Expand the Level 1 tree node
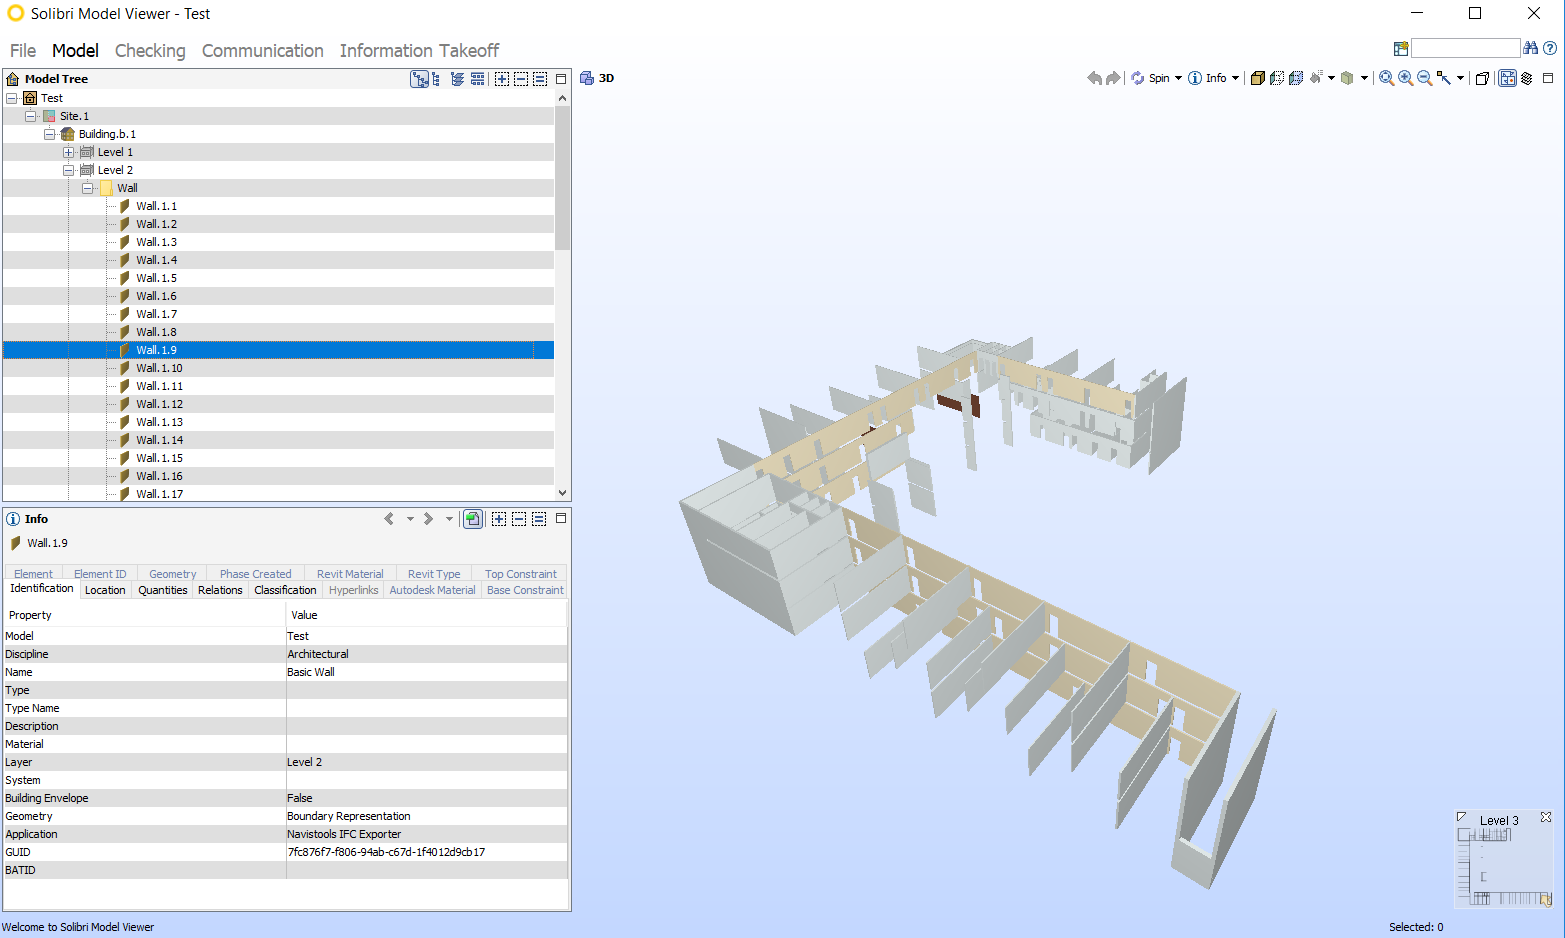This screenshot has height=938, width=1565. click(x=68, y=151)
